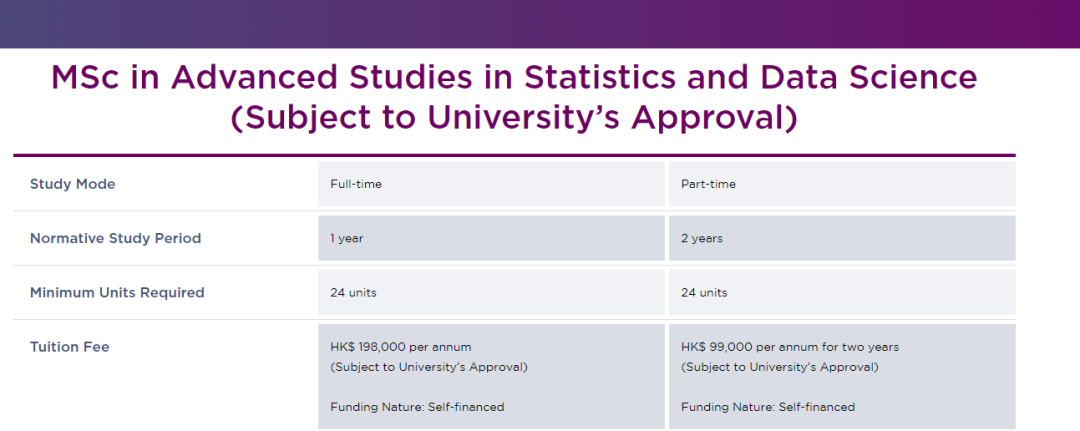
Task: Click the MSc in Advanced Studies title
Action: (x=514, y=77)
